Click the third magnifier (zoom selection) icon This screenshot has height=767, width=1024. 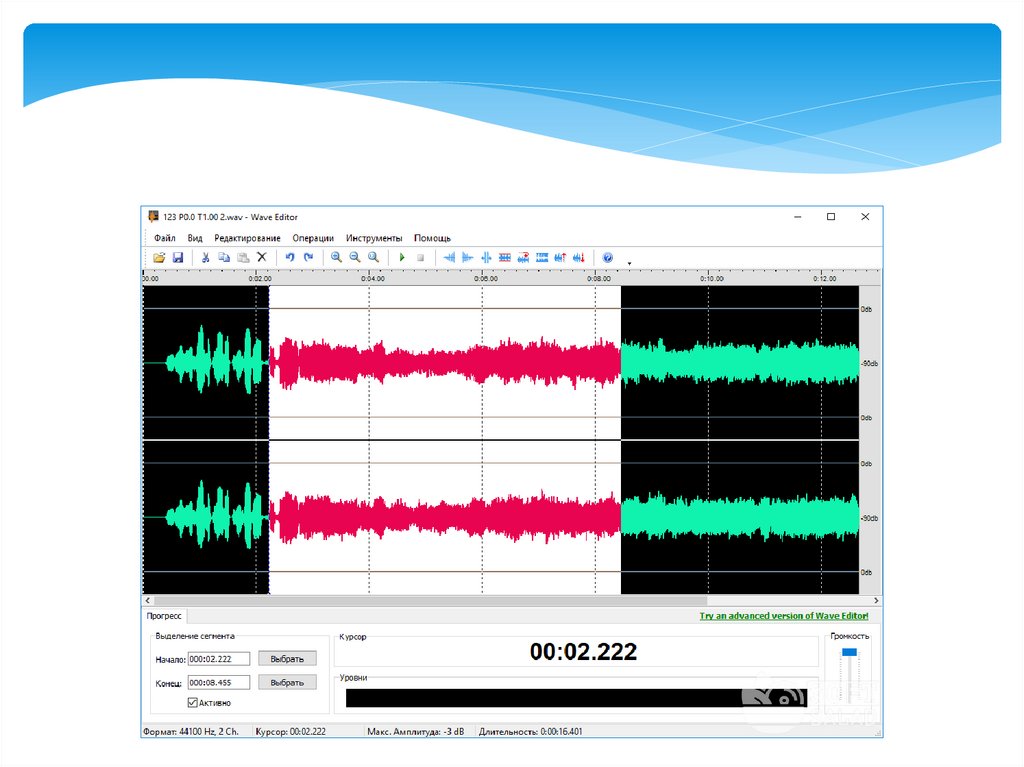click(x=374, y=257)
